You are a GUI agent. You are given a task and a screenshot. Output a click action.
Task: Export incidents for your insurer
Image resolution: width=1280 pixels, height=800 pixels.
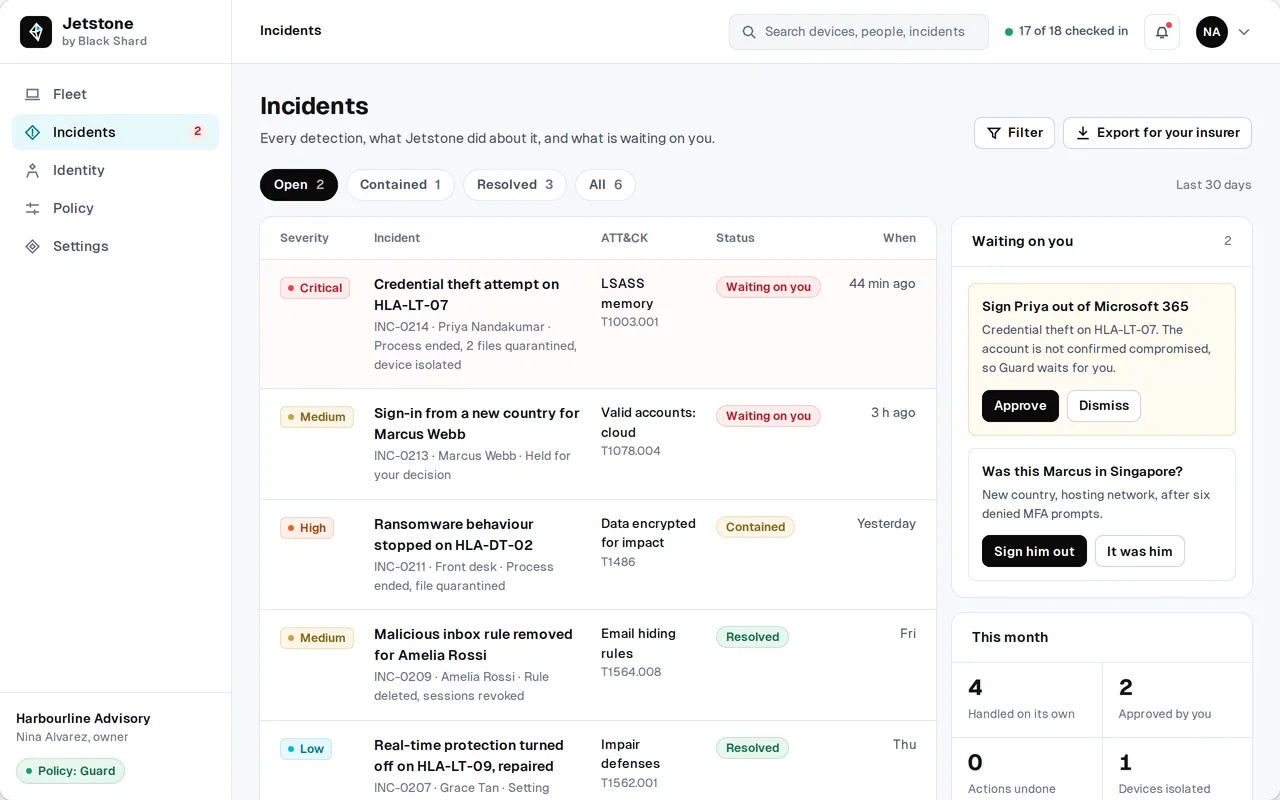1157,133
